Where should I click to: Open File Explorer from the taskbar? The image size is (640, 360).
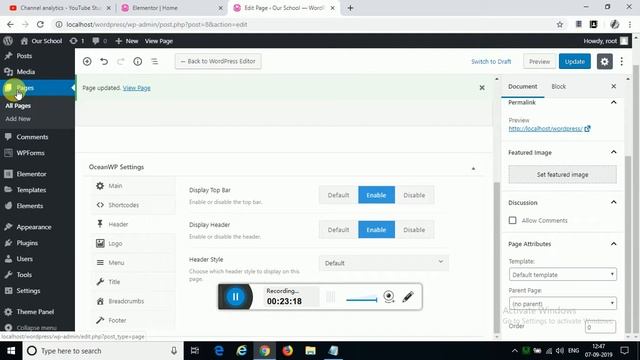[310, 351]
